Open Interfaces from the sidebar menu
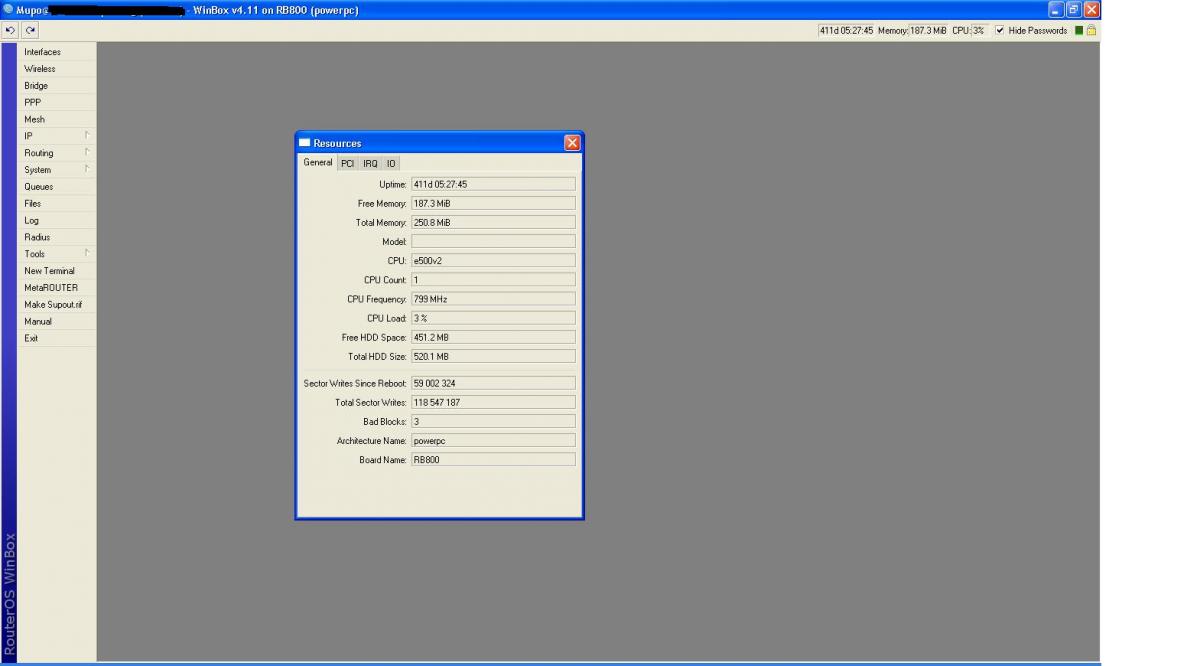1200x666 pixels. tap(43, 52)
